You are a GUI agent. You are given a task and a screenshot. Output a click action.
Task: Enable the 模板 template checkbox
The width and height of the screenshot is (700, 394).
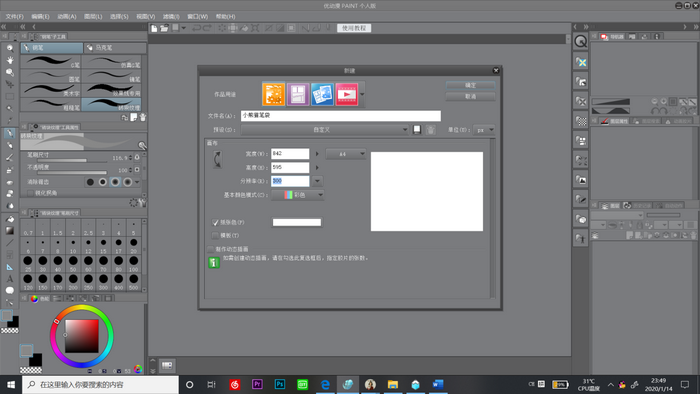tap(215, 235)
